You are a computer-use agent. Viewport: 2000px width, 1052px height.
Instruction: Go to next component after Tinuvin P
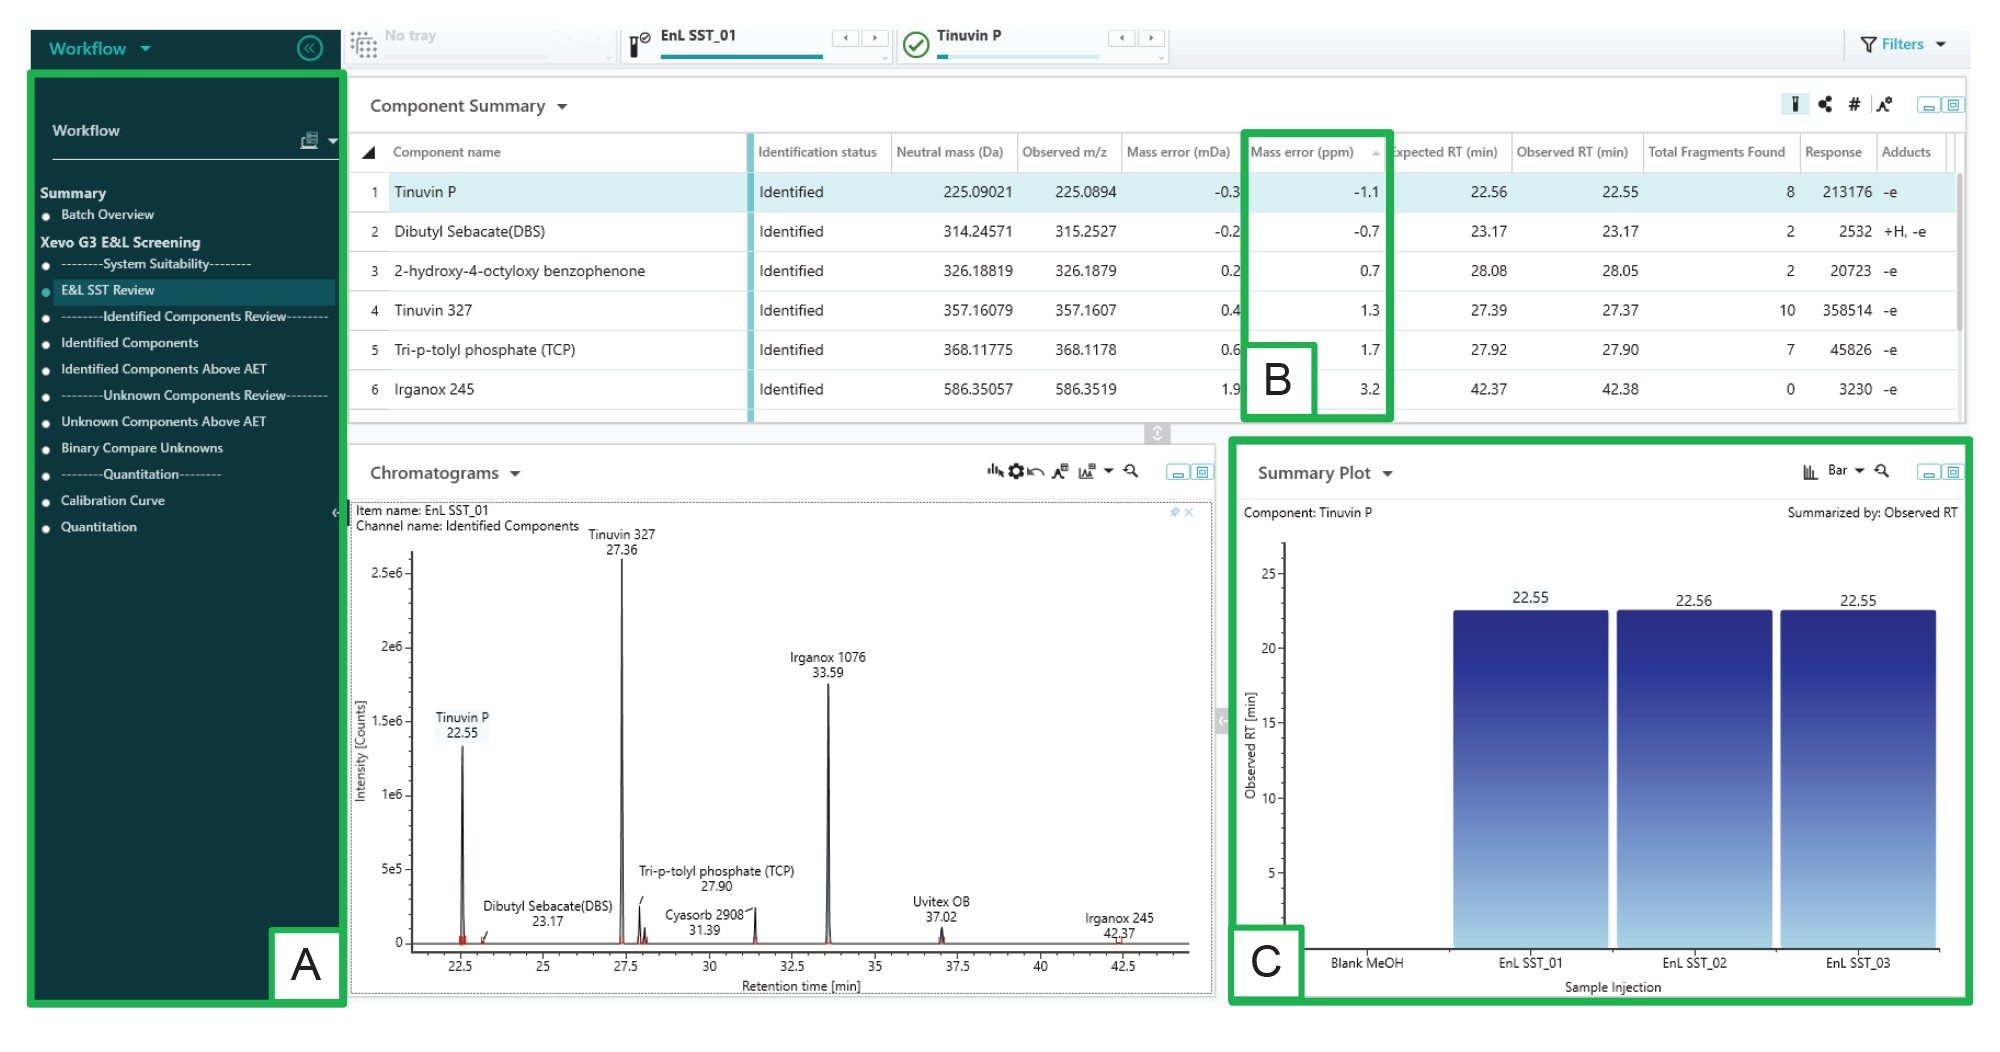point(1151,38)
